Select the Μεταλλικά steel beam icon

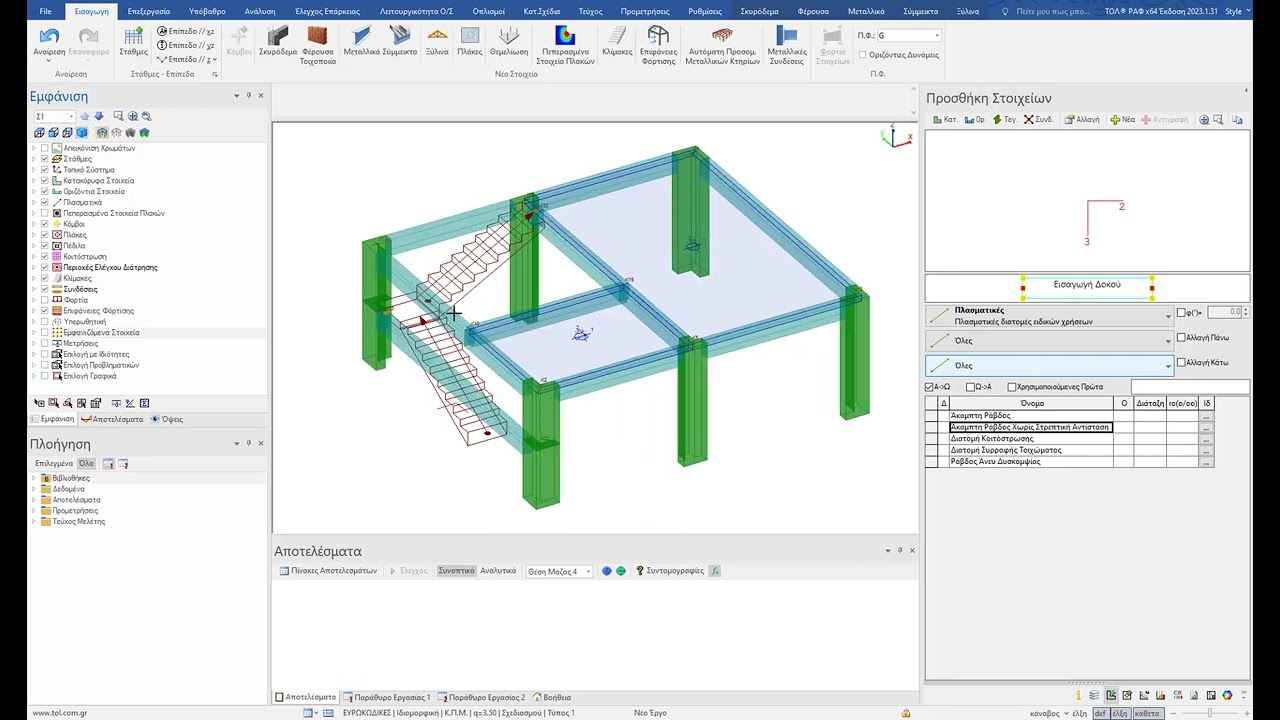tap(361, 37)
